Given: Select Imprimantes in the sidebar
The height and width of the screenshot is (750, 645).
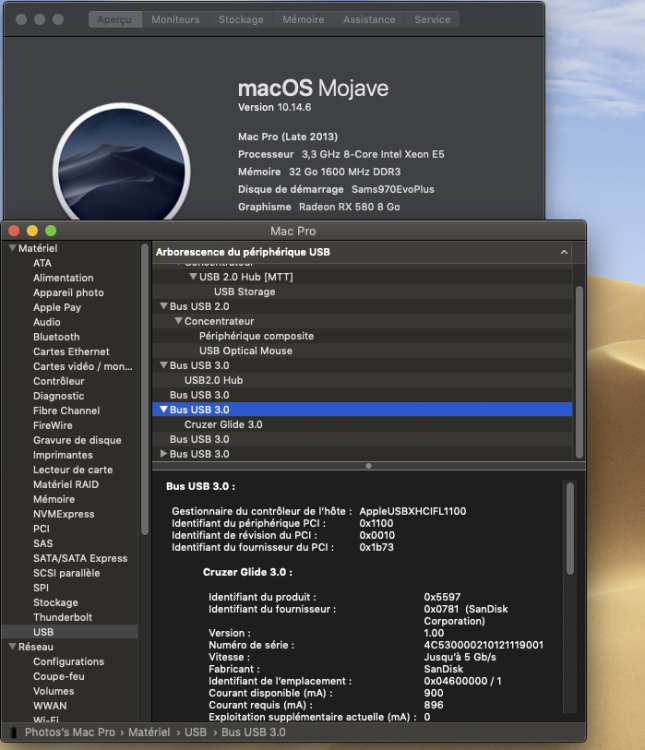Looking at the screenshot, I should (x=63, y=455).
